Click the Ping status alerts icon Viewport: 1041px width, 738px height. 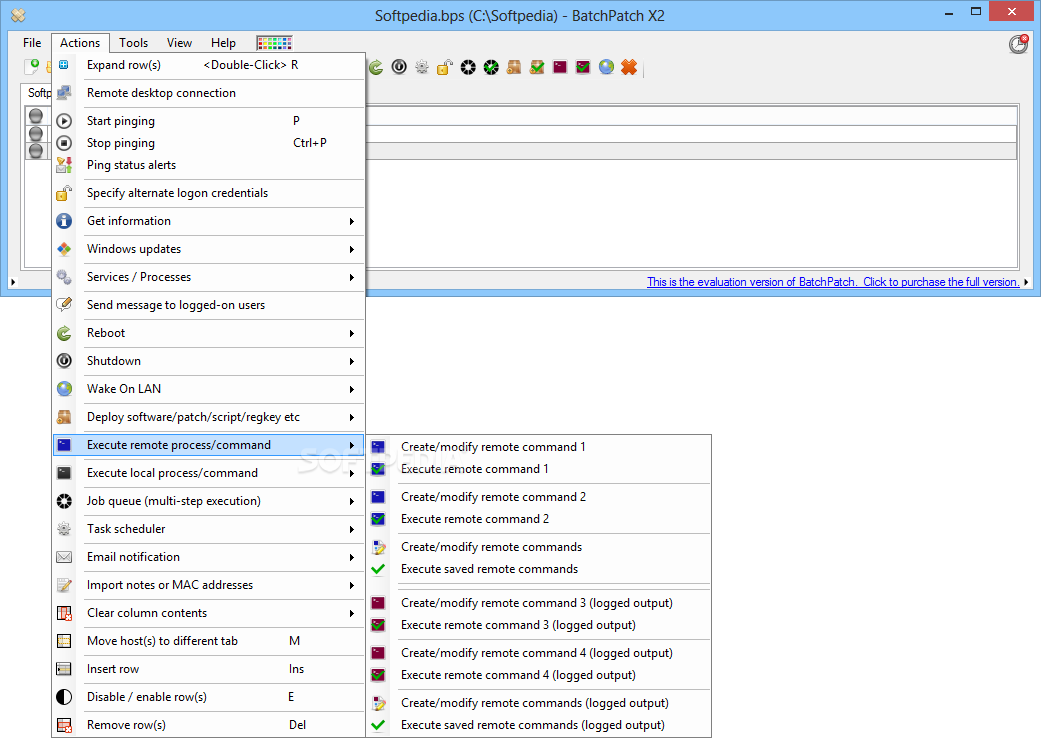[64, 165]
